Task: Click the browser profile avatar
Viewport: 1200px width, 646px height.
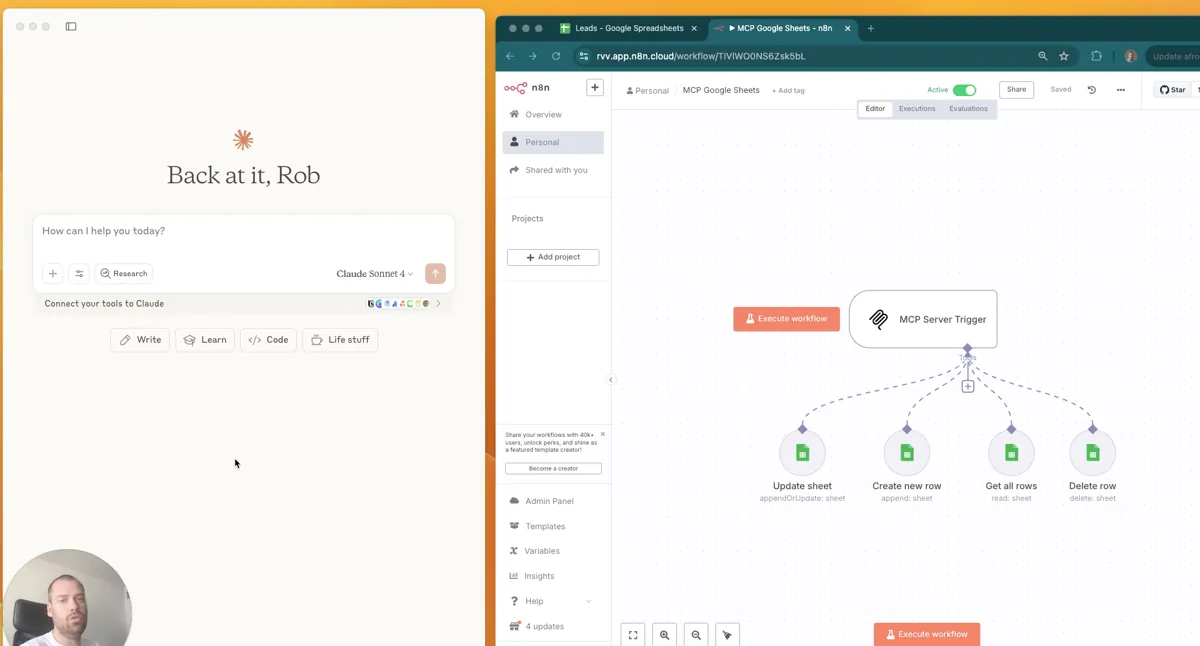Action: coord(1131,56)
